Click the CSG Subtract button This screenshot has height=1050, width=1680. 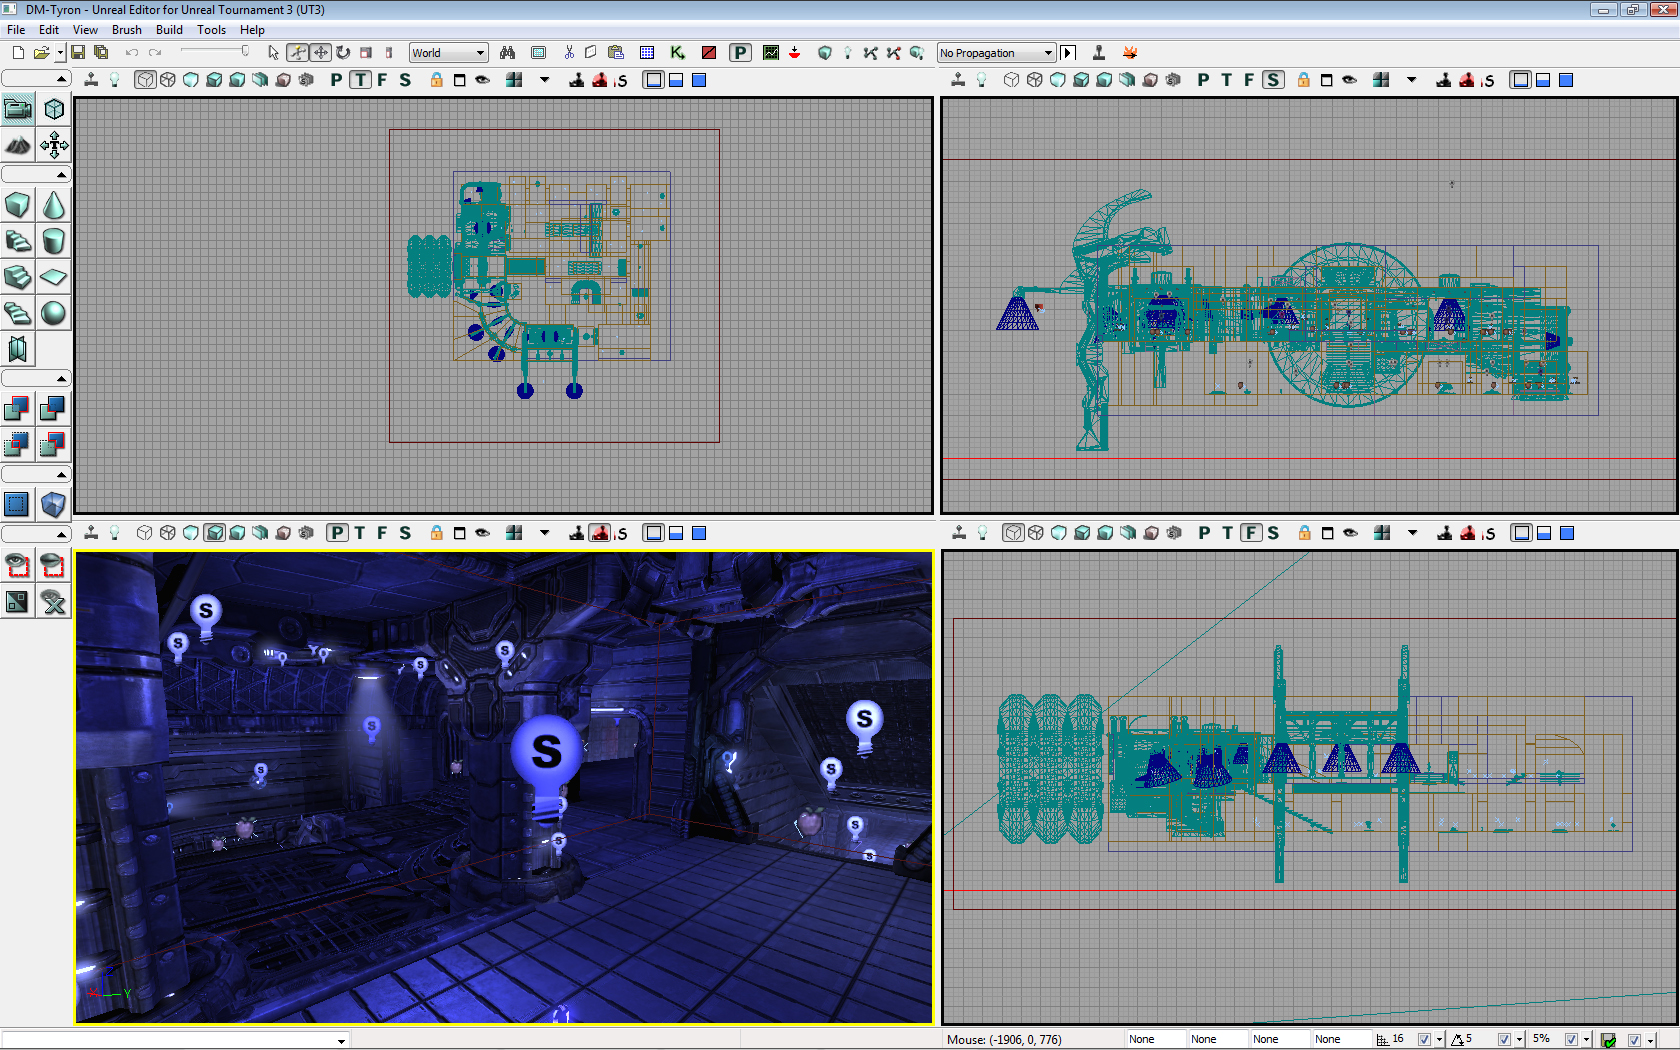coord(54,408)
